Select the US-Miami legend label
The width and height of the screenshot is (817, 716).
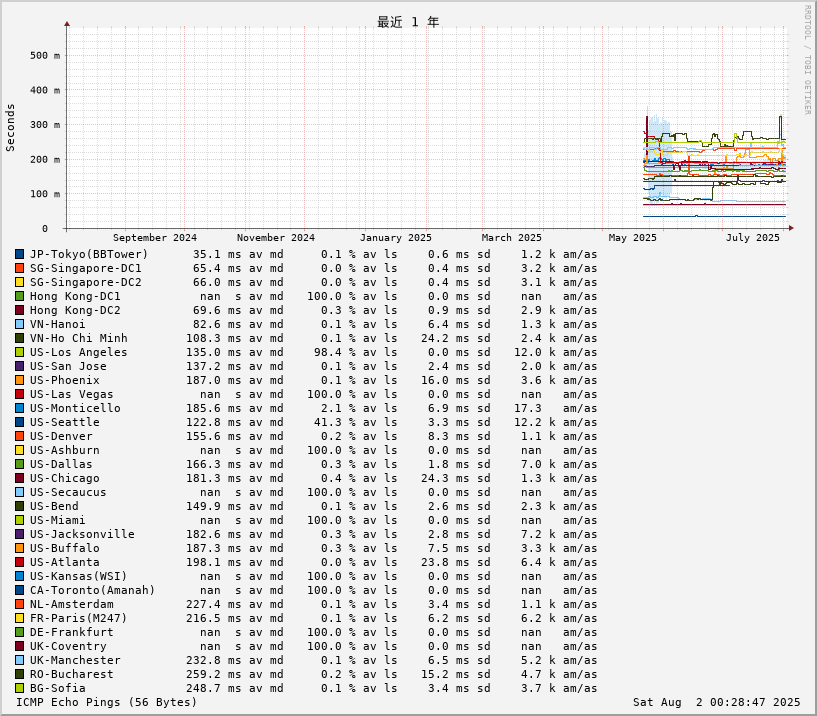[57, 521]
